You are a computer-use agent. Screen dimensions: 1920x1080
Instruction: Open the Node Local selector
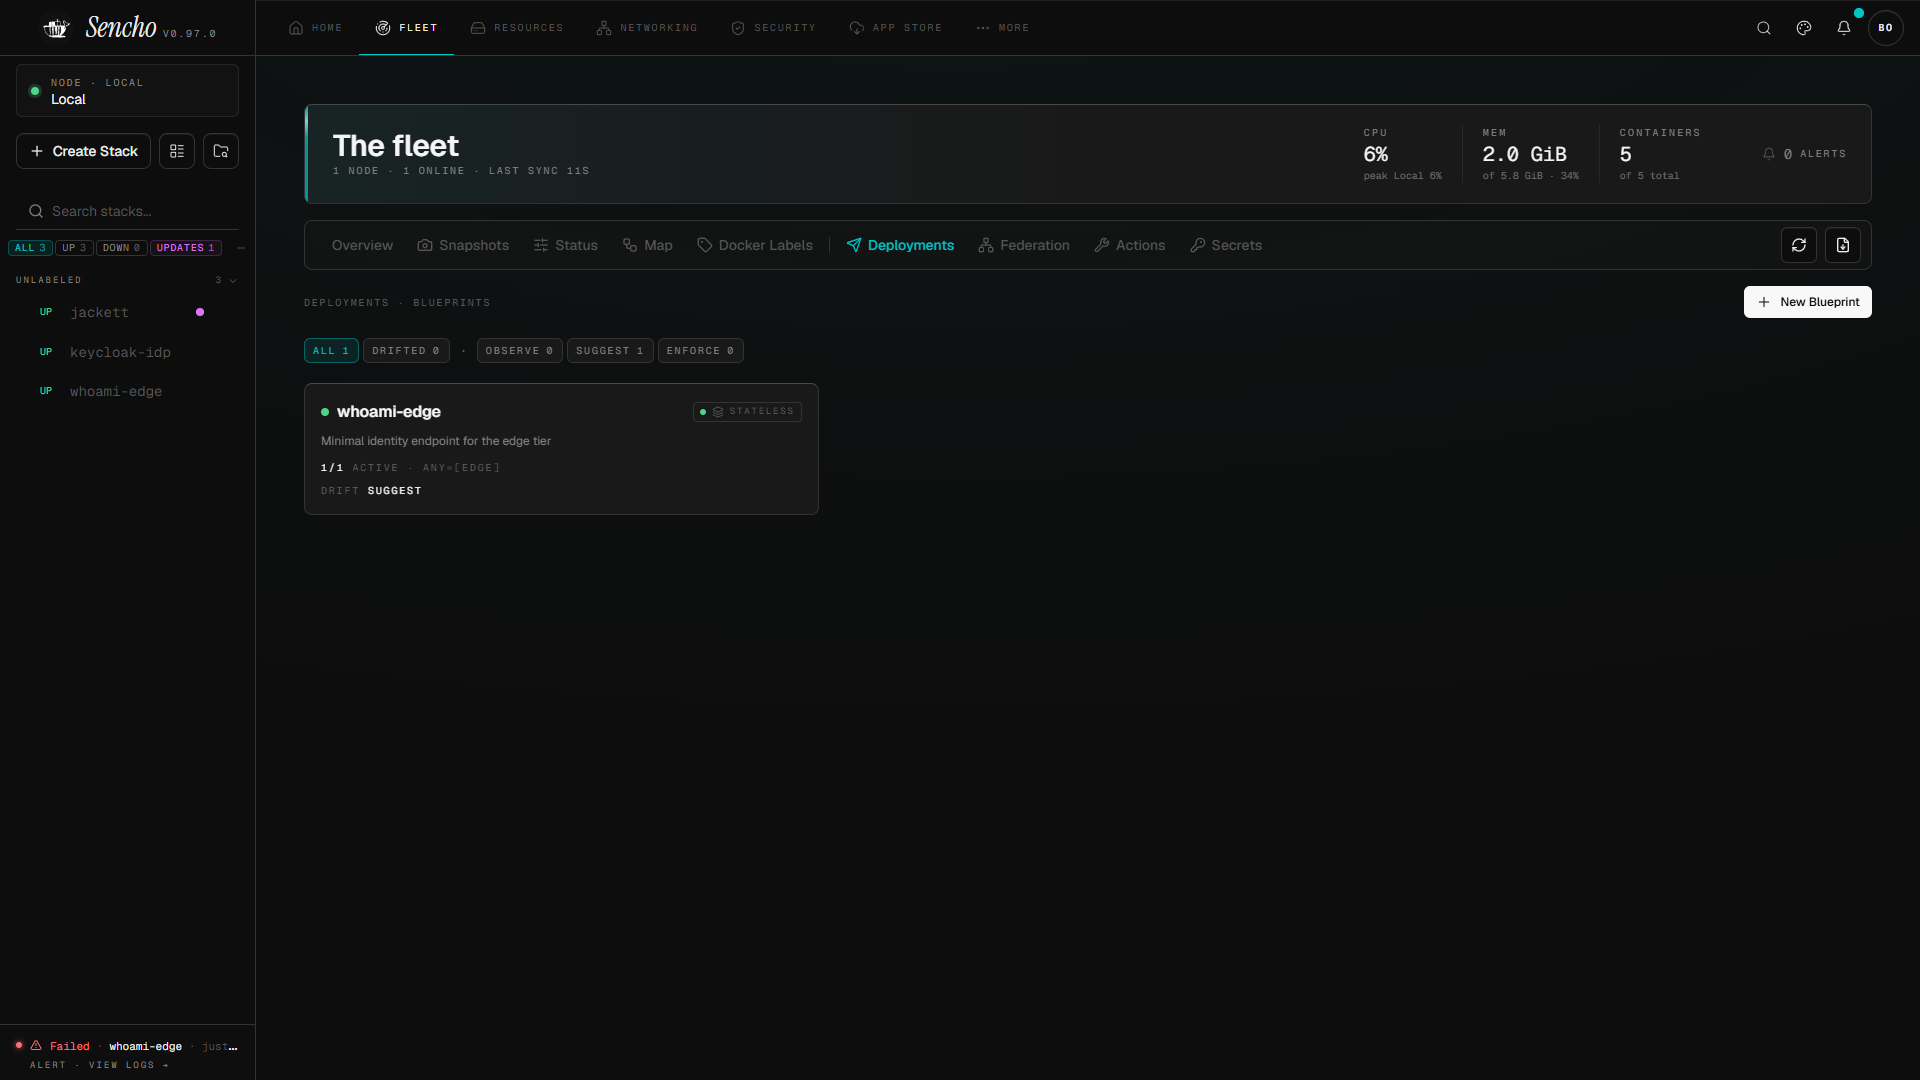127,91
